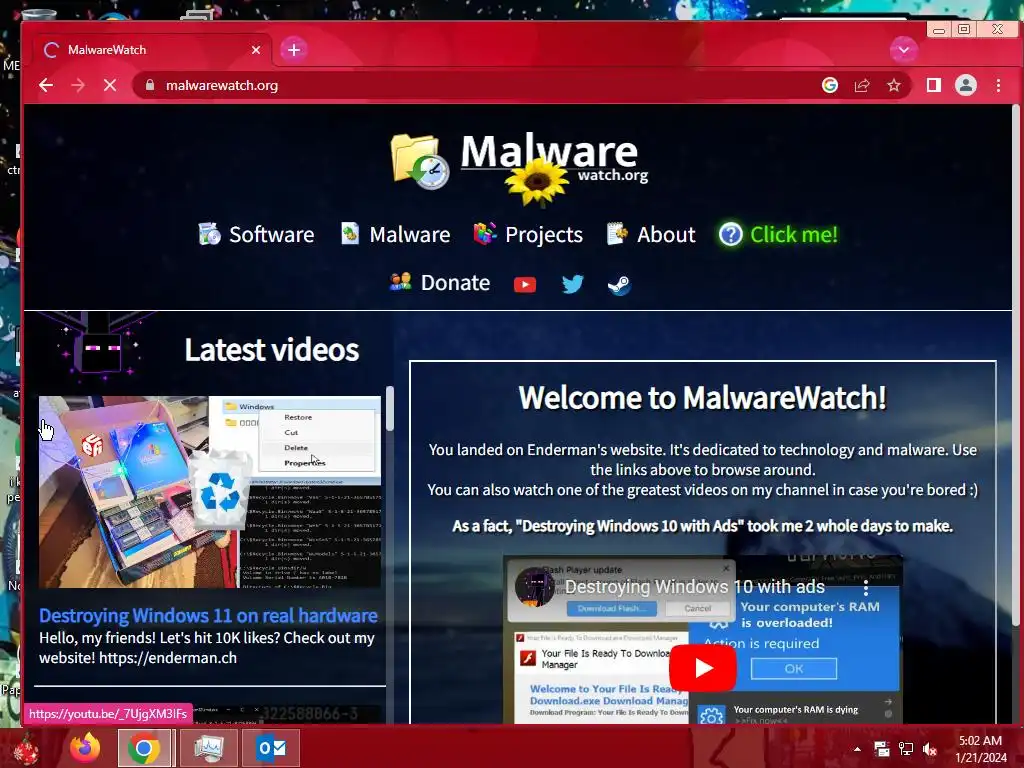1024x768 pixels.
Task: Play the embedded YouTube video
Action: [x=703, y=667]
